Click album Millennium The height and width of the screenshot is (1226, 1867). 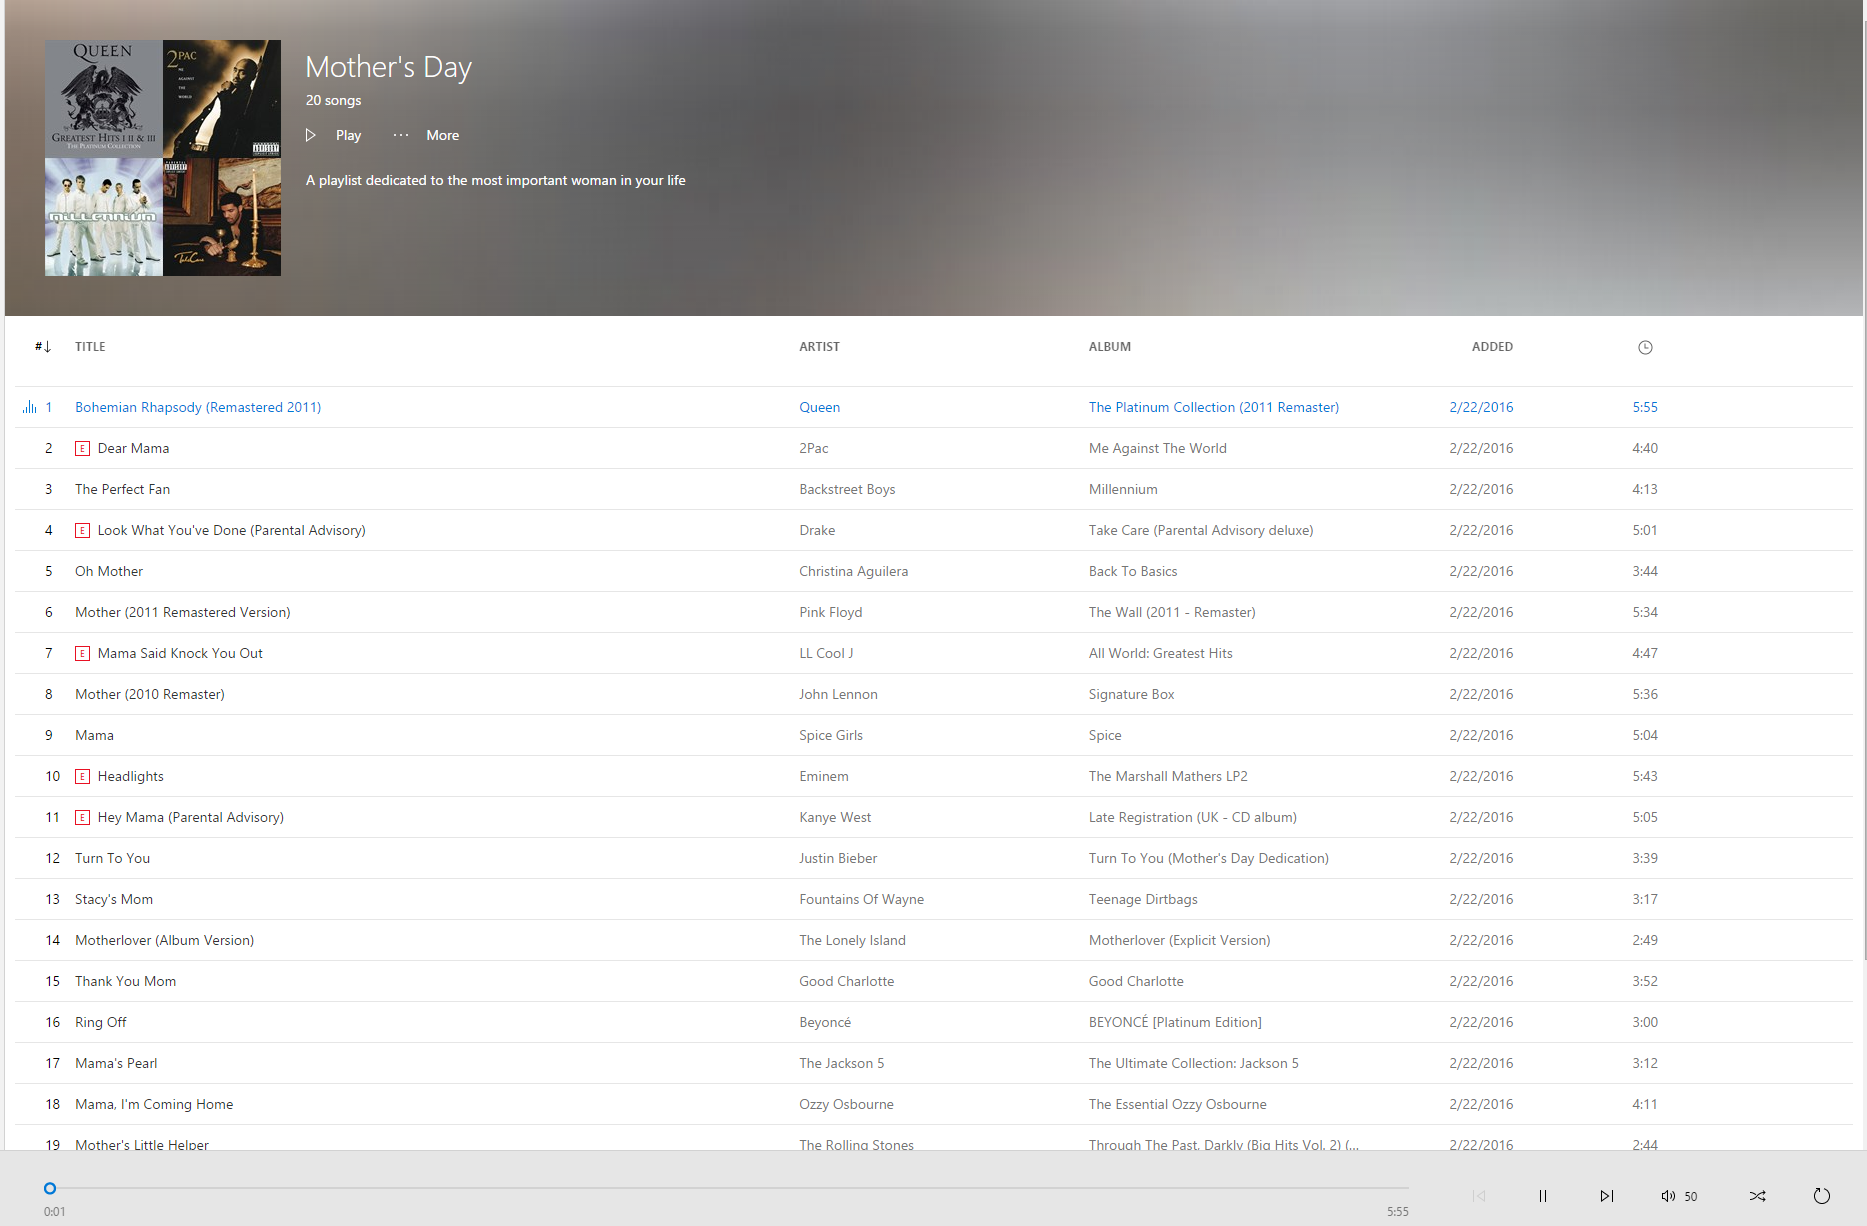coord(1123,489)
